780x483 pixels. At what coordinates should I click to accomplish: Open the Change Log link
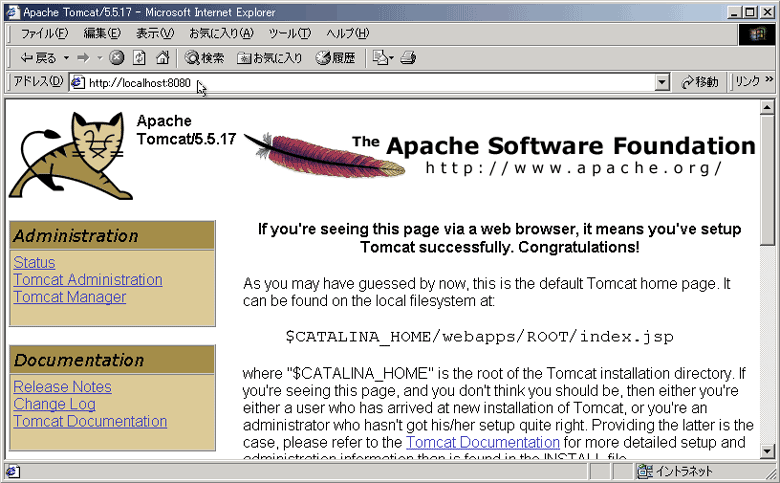[54, 404]
